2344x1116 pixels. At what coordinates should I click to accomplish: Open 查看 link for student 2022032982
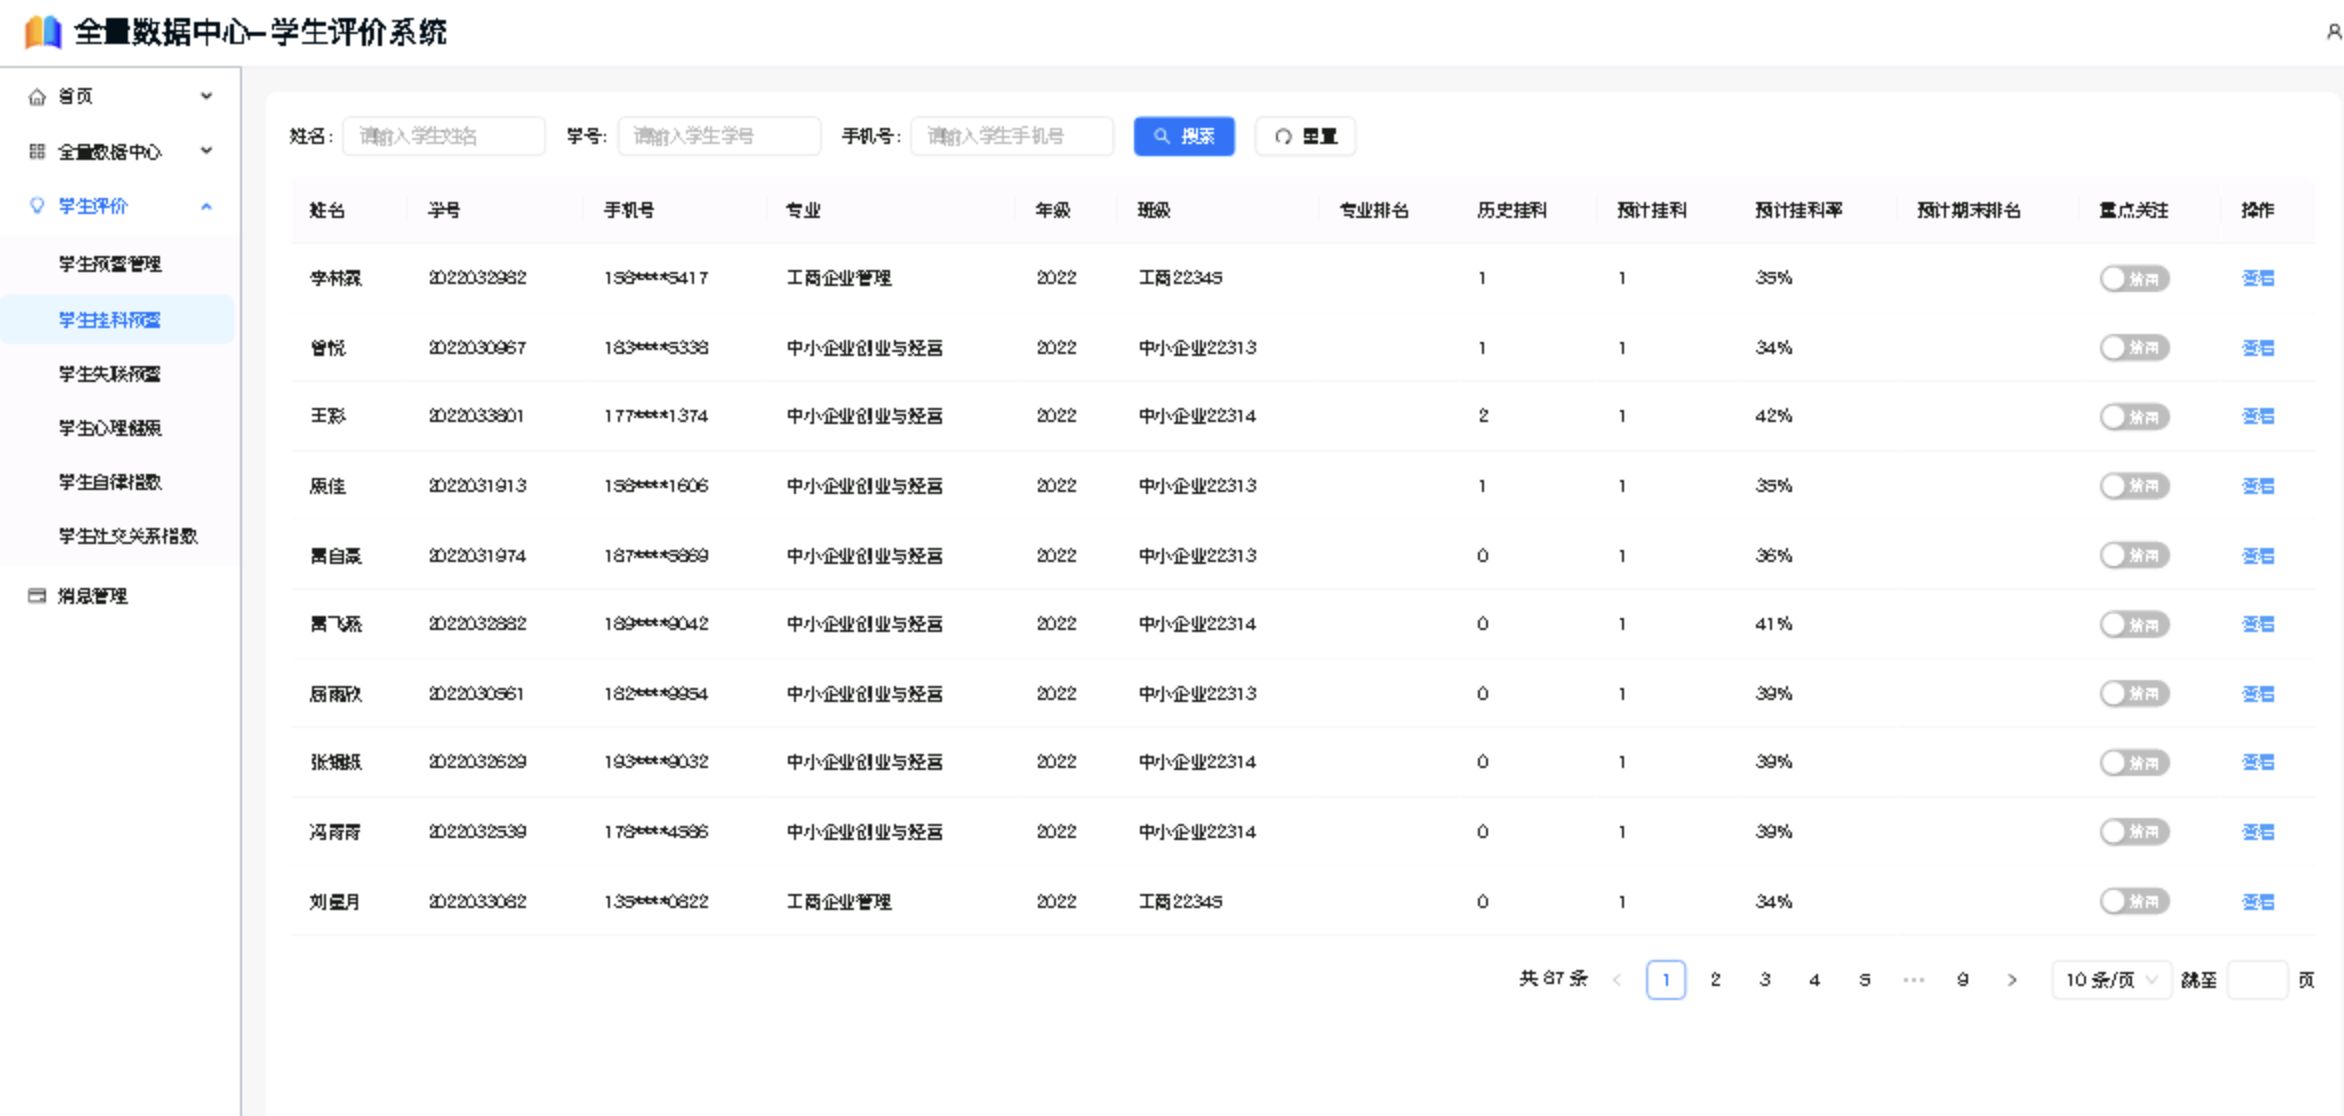[2258, 278]
